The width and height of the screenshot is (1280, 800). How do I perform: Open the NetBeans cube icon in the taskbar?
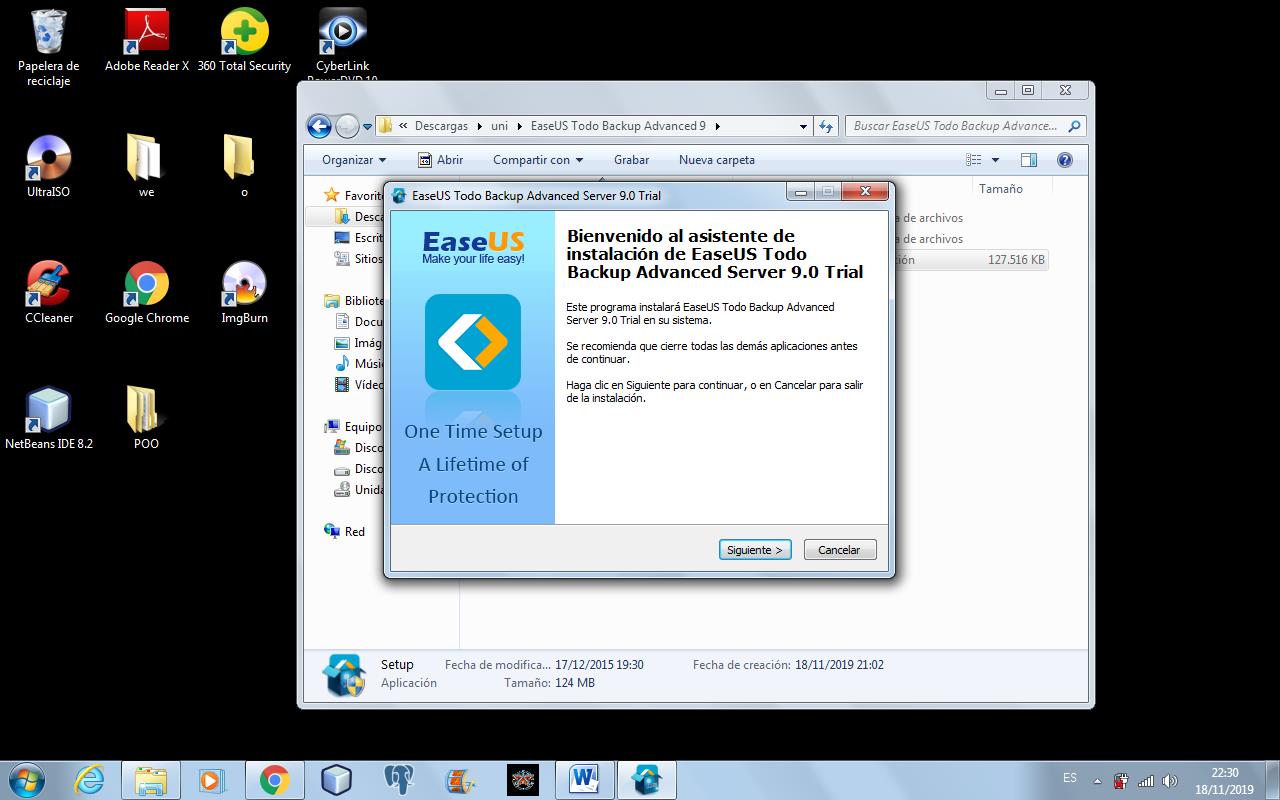[336, 780]
